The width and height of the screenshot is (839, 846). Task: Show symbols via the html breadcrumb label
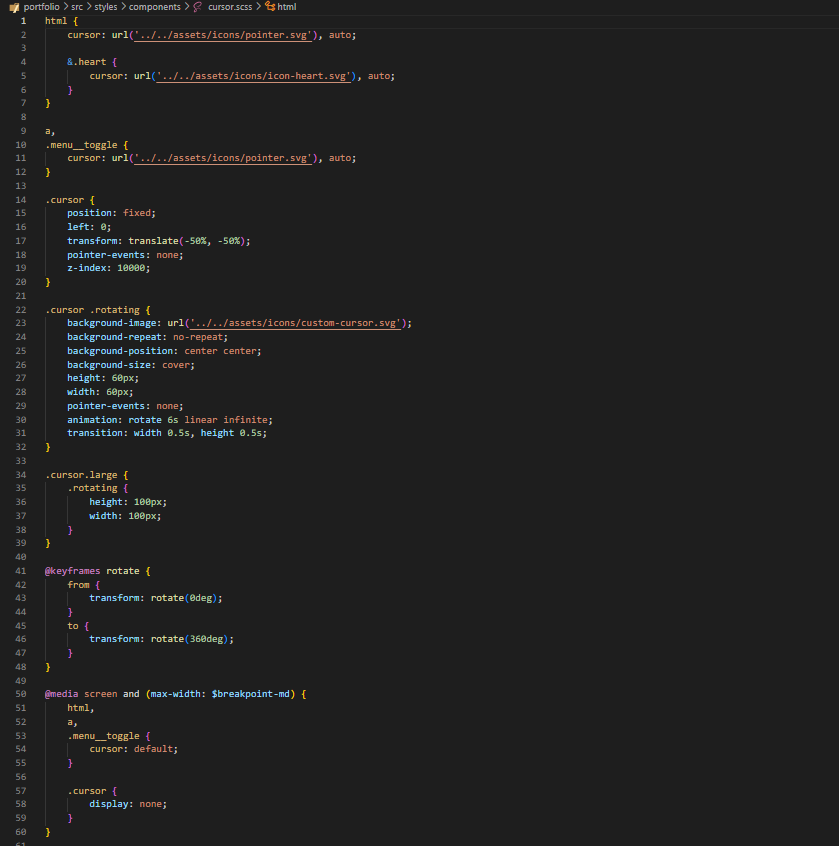[286, 7]
